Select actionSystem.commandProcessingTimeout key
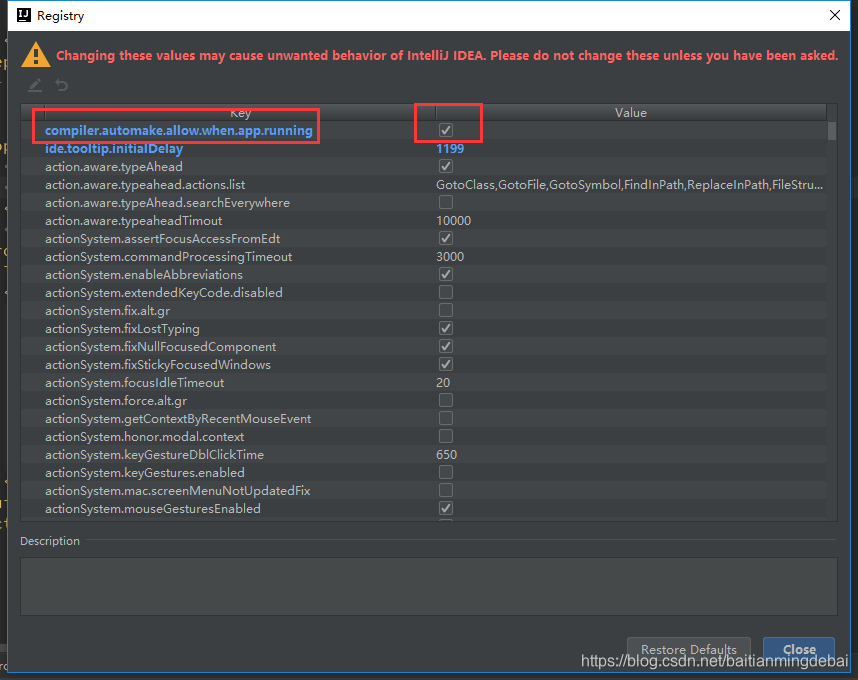Image resolution: width=858 pixels, height=680 pixels. 169,257
